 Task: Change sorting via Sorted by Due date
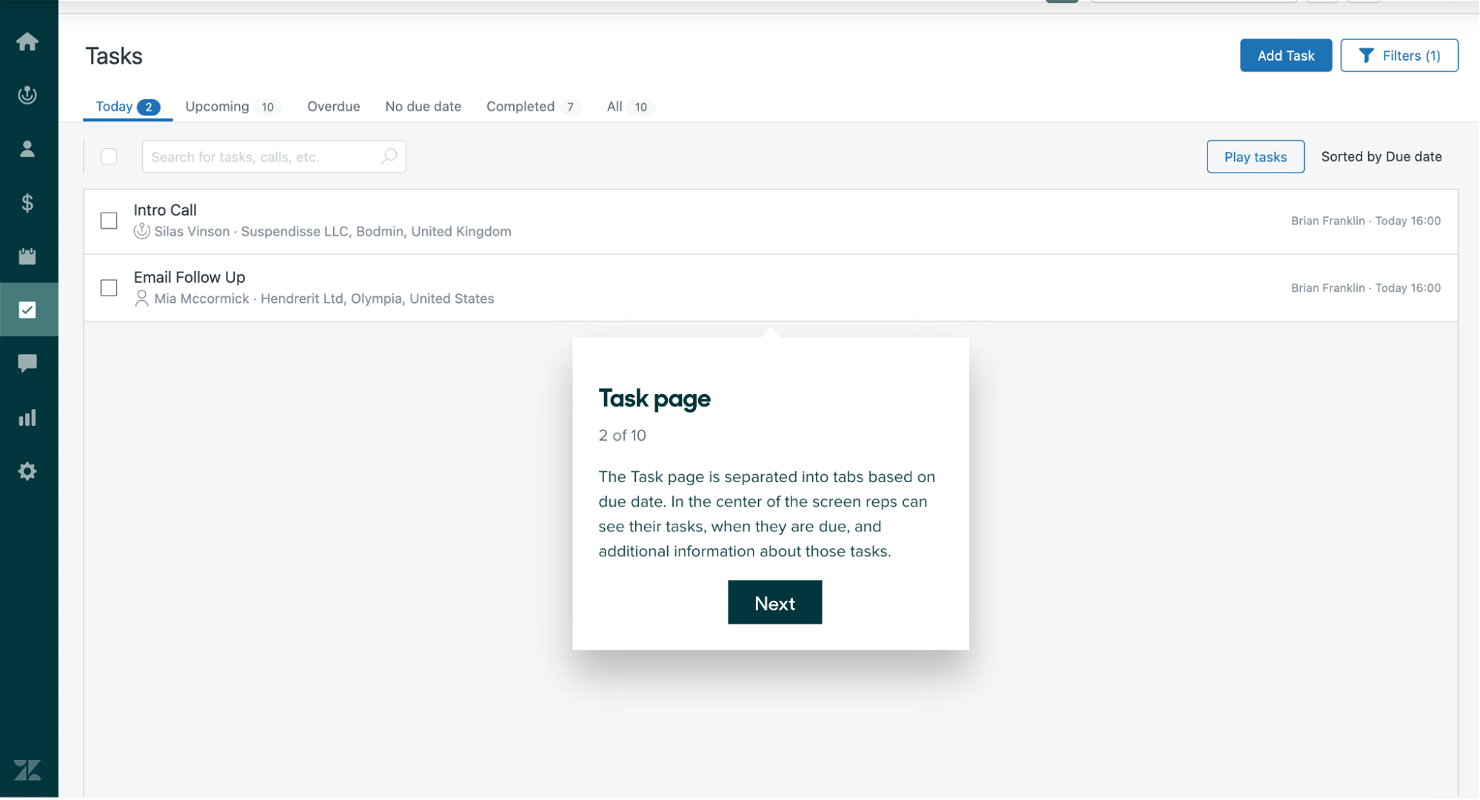point(1382,156)
